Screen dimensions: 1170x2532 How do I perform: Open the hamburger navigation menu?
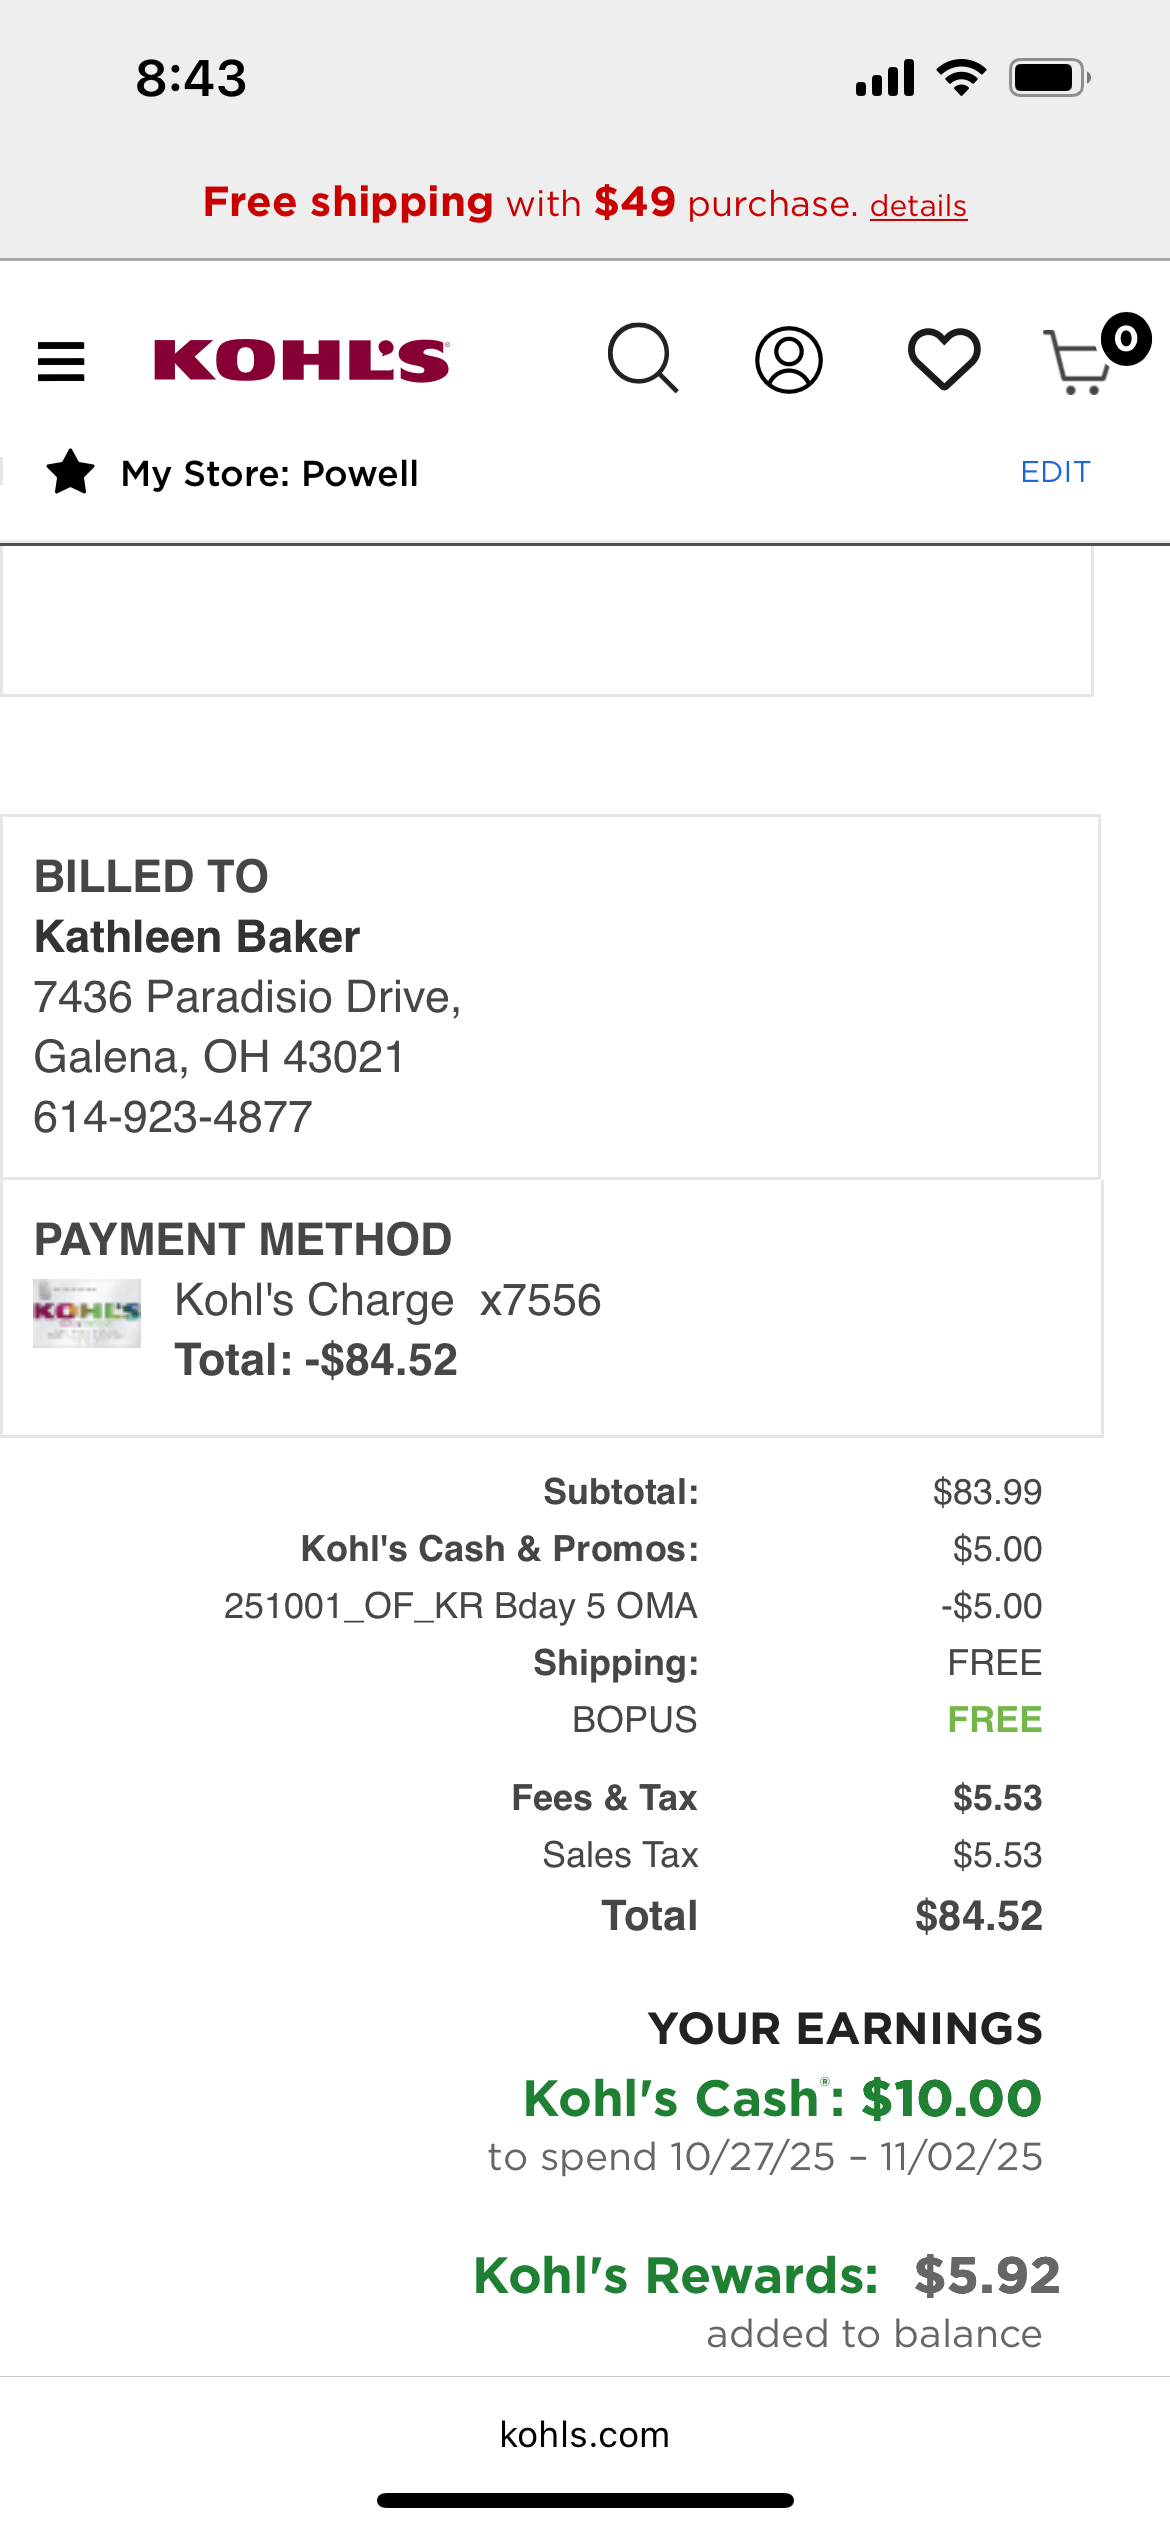(61, 361)
